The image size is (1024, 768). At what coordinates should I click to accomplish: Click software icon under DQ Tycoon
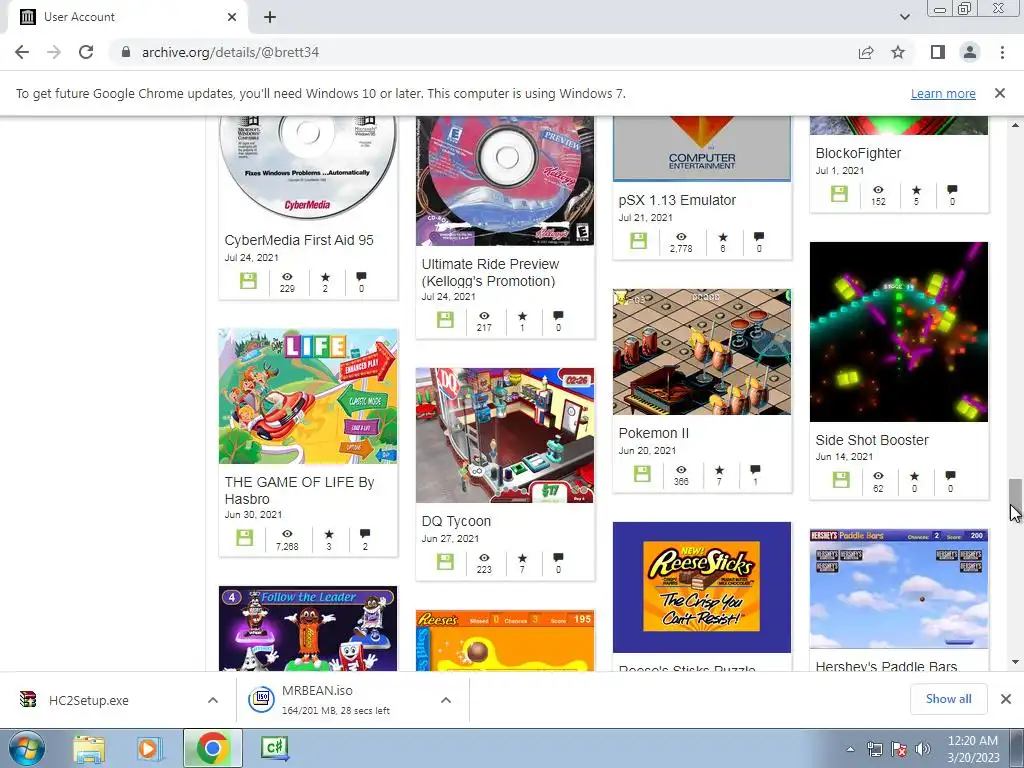[x=445, y=562]
